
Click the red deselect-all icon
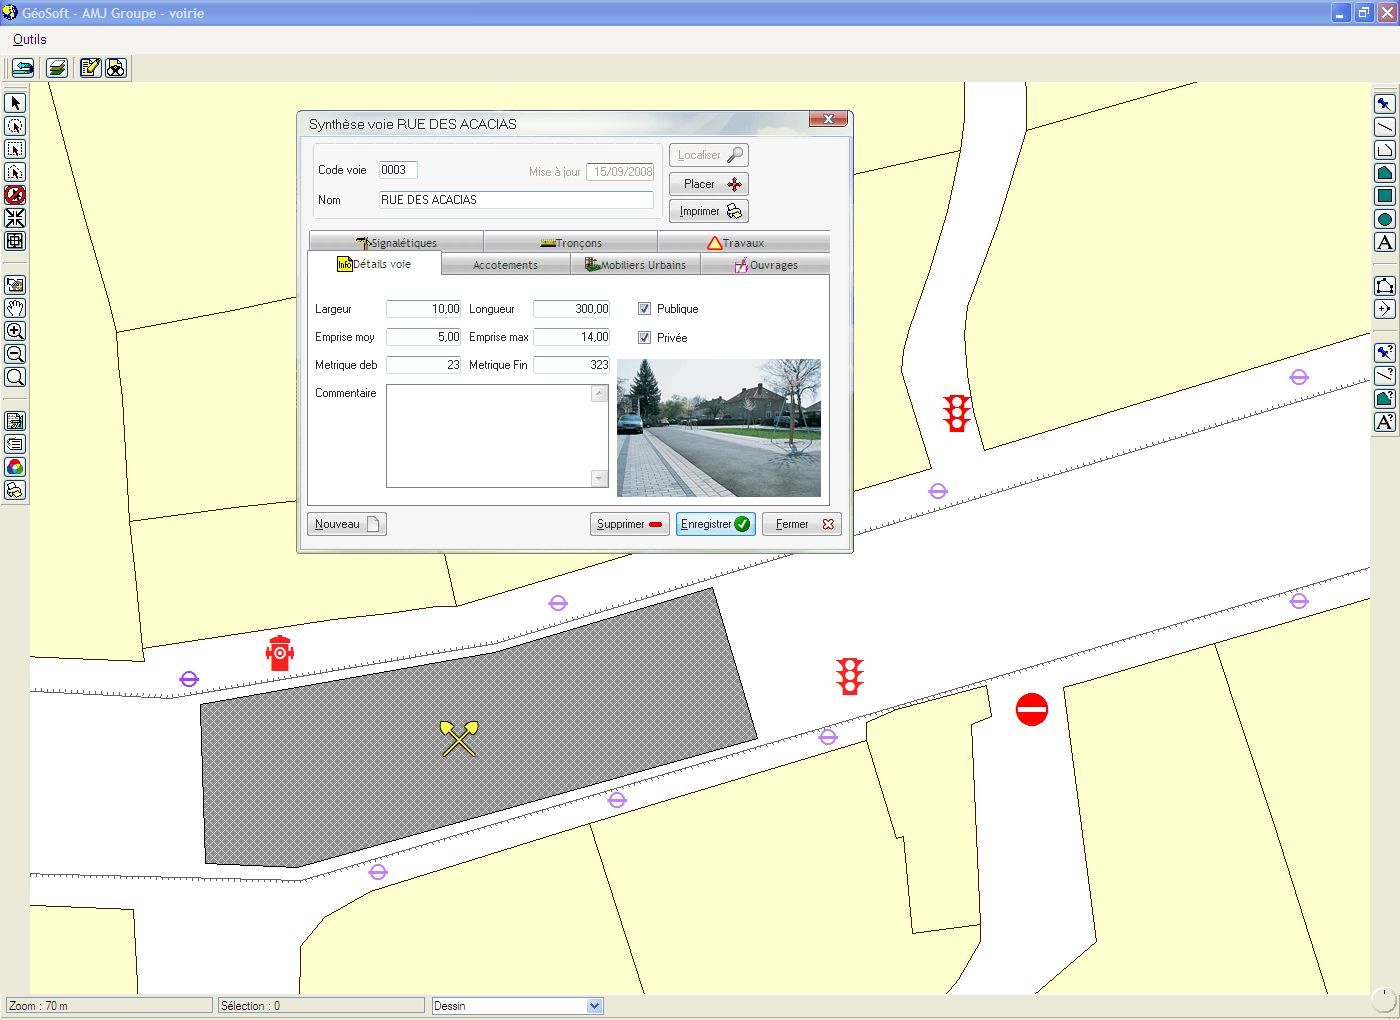pos(15,195)
